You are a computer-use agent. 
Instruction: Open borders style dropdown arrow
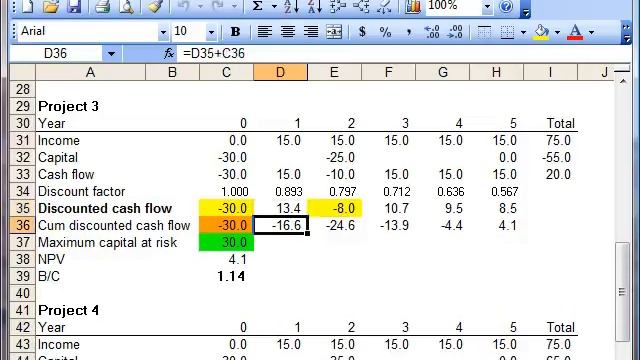pos(523,32)
